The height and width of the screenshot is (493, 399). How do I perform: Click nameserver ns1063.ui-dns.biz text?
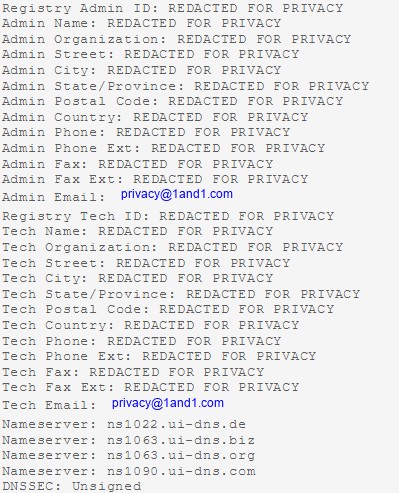pyautogui.click(x=181, y=440)
